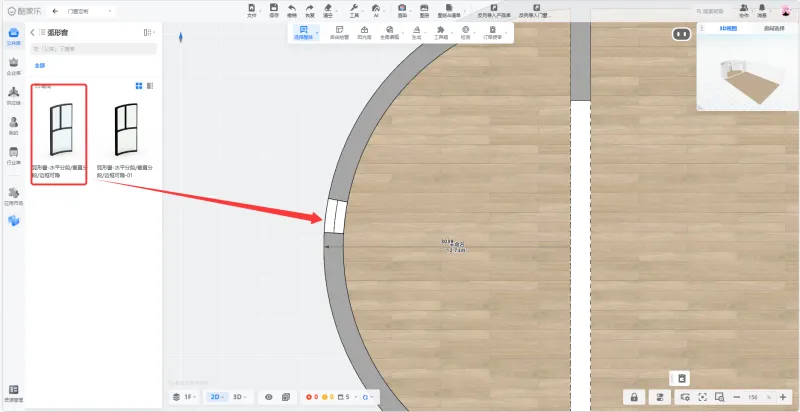Switch to 3D view mode
This screenshot has width=800, height=412.
pos(238,397)
